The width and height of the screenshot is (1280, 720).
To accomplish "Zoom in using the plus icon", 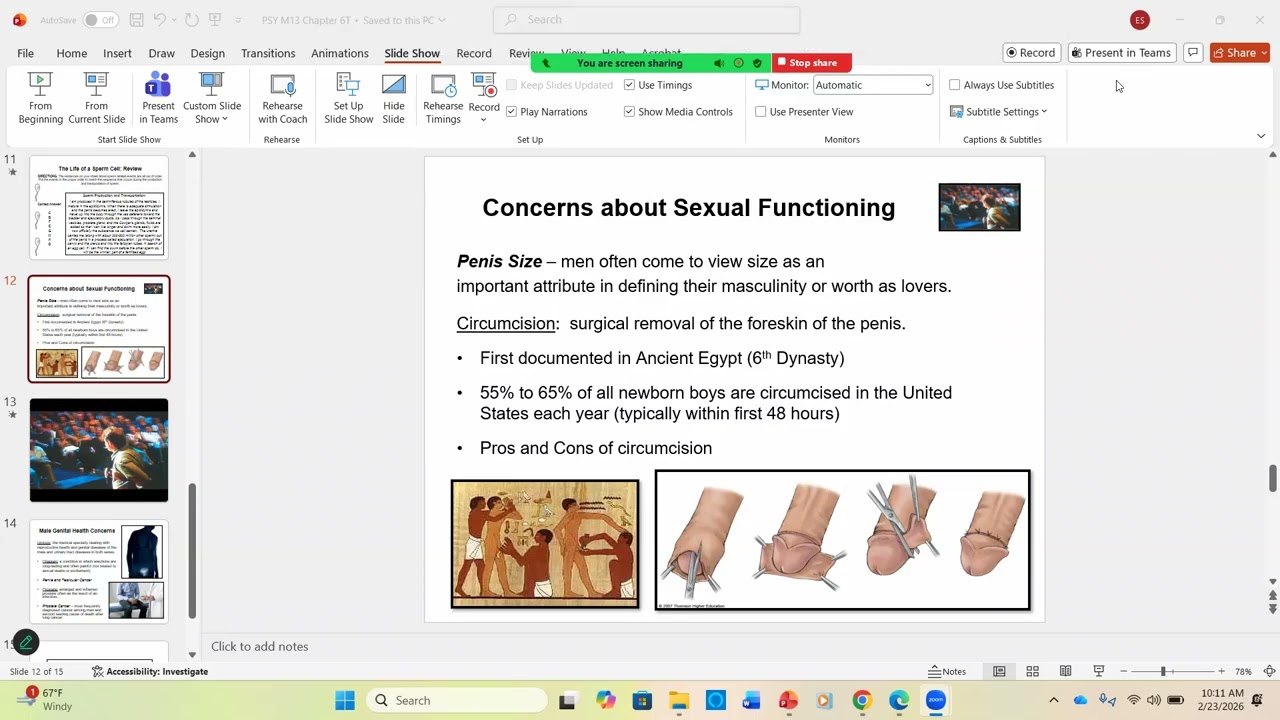I will [x=1221, y=671].
